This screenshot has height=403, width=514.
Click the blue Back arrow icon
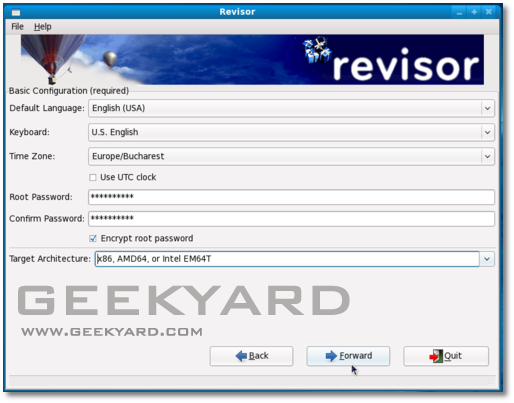coord(241,356)
